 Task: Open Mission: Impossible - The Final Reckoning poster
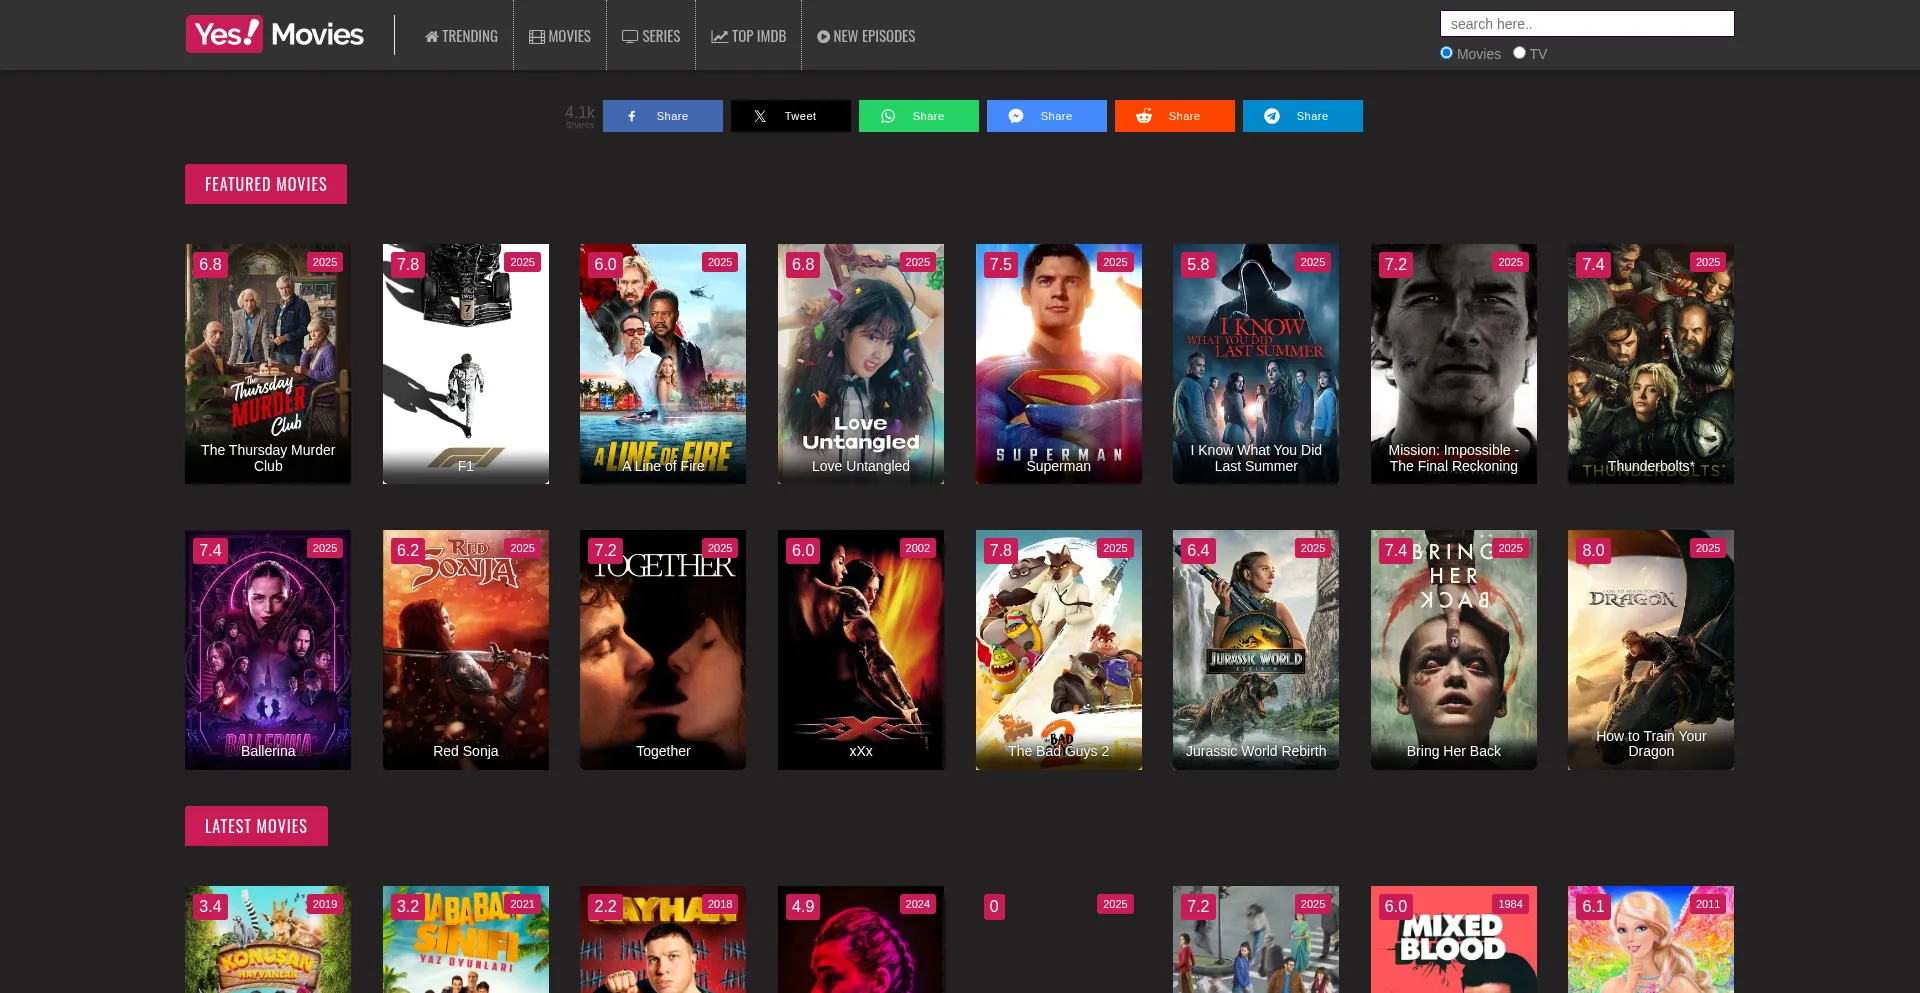coord(1454,364)
